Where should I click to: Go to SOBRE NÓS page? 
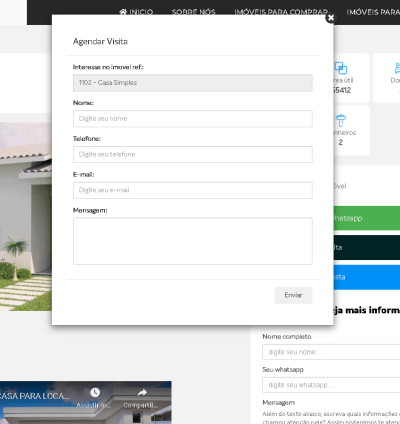(x=193, y=12)
